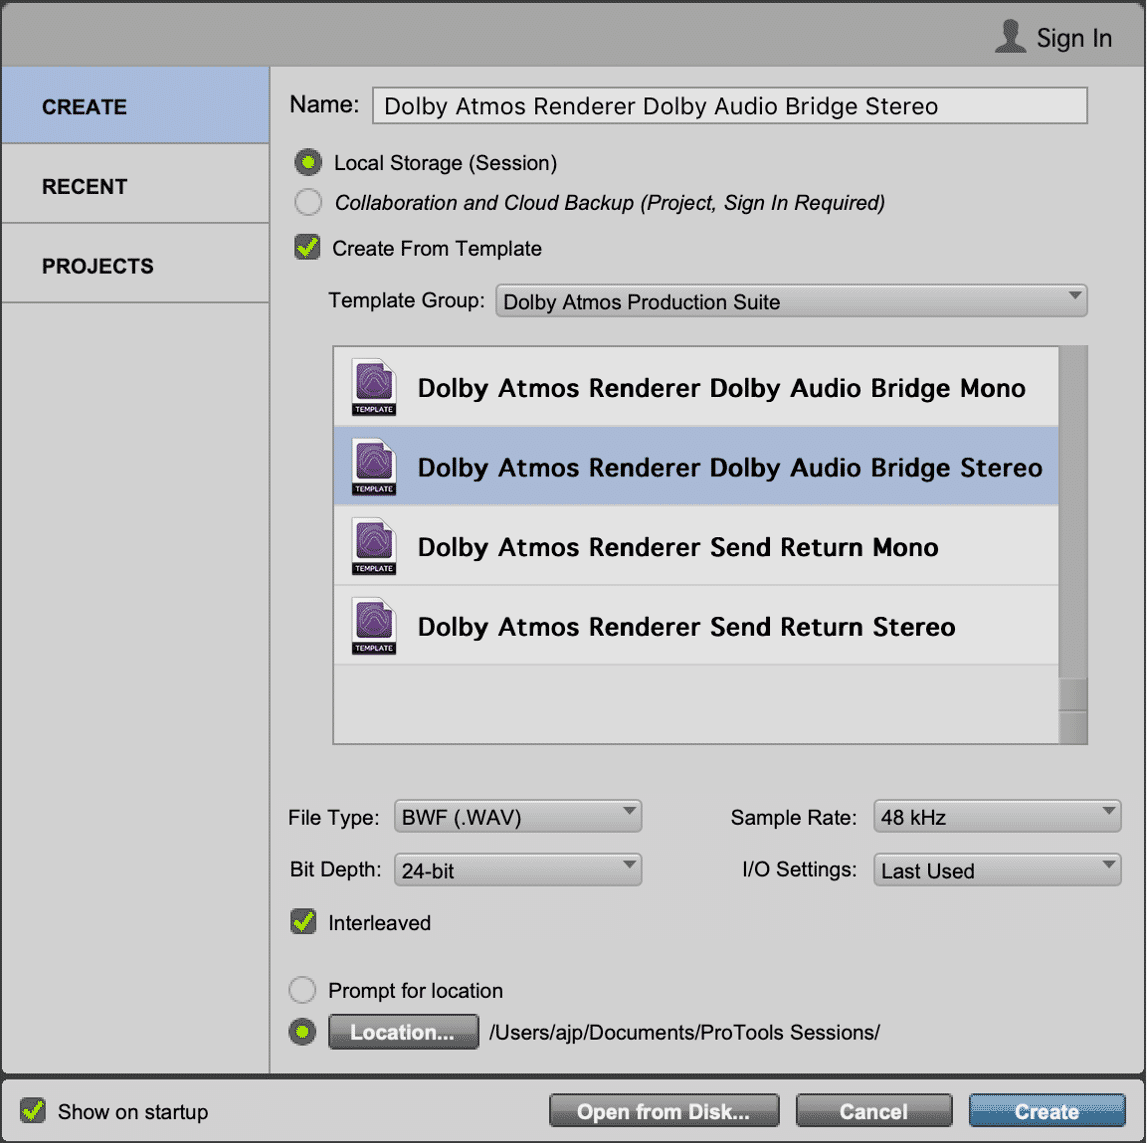Disable Show on startup checkbox
1147x1143 pixels.
click(x=34, y=1111)
